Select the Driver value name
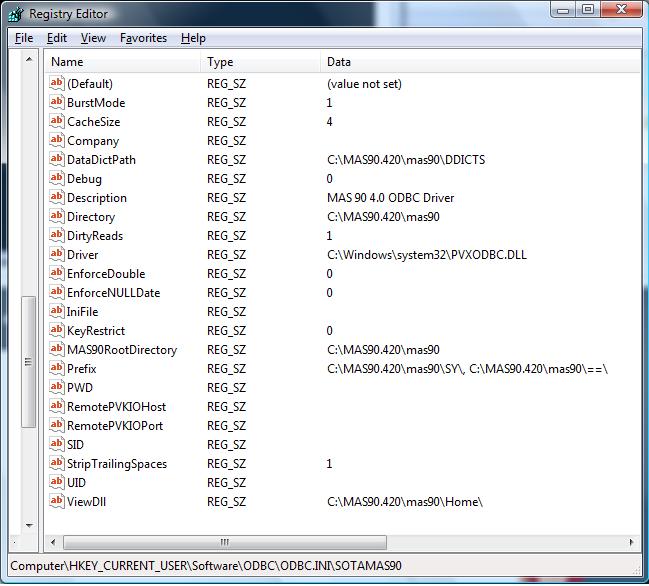This screenshot has height=586, width=649. pyautogui.click(x=82, y=255)
